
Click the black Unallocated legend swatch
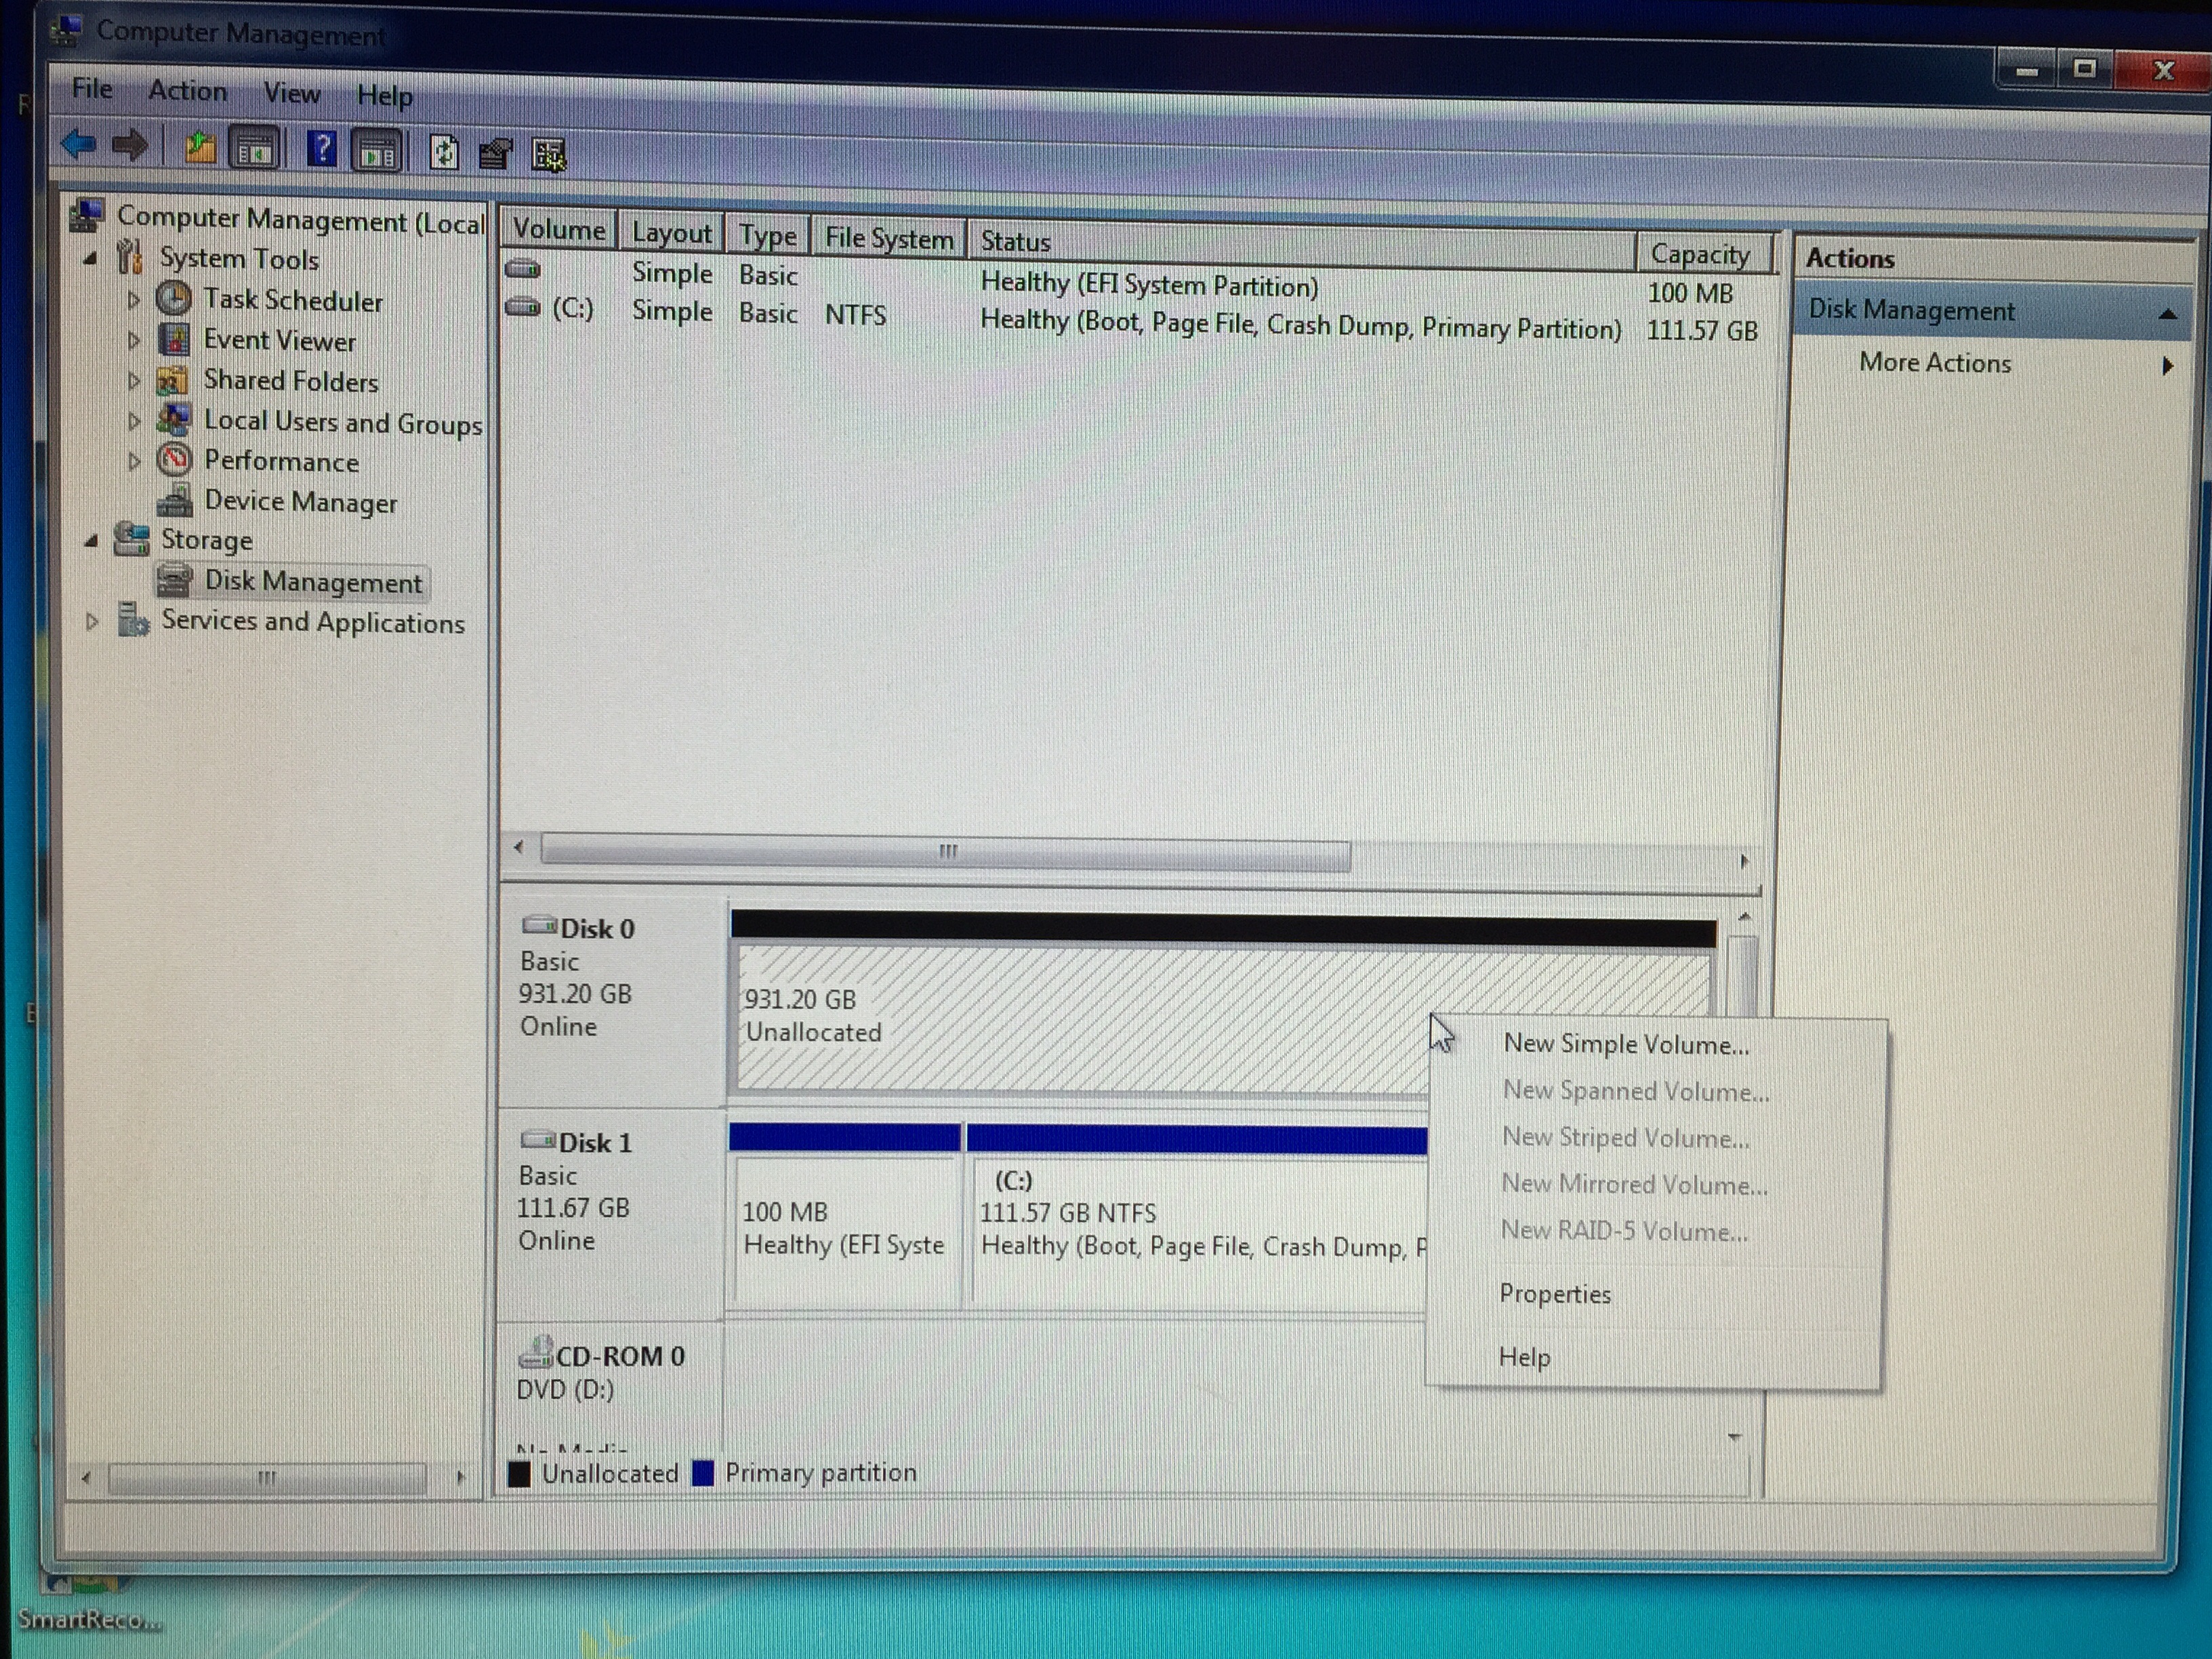(x=519, y=1474)
